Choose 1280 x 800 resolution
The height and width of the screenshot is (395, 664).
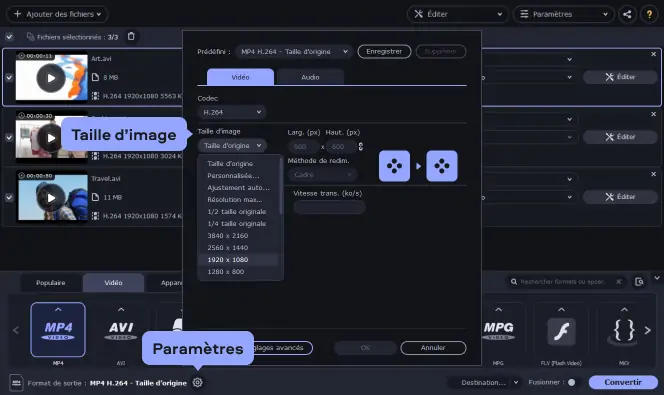pyautogui.click(x=238, y=271)
